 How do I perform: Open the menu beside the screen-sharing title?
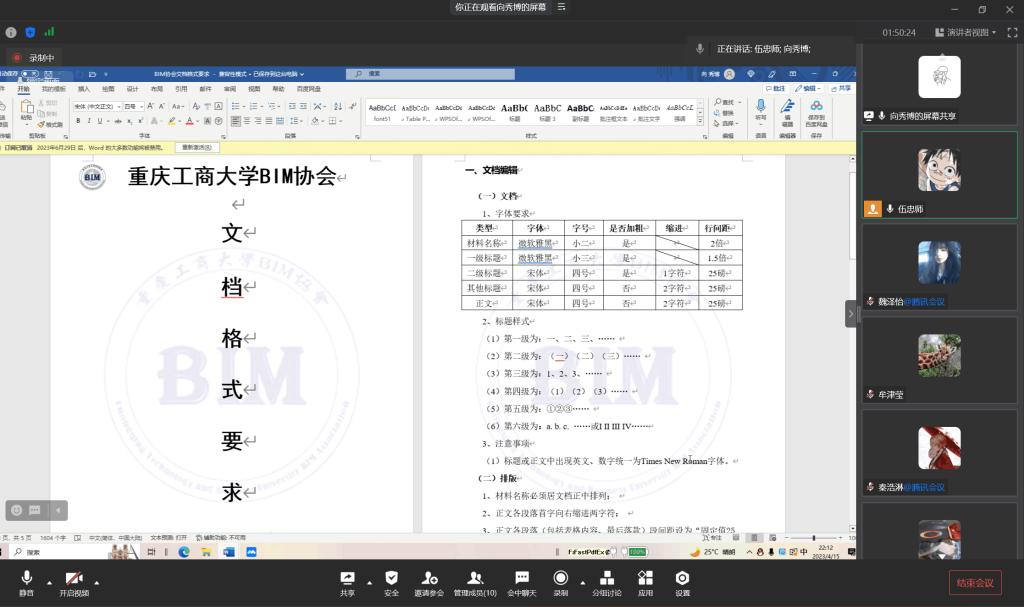pyautogui.click(x=562, y=8)
